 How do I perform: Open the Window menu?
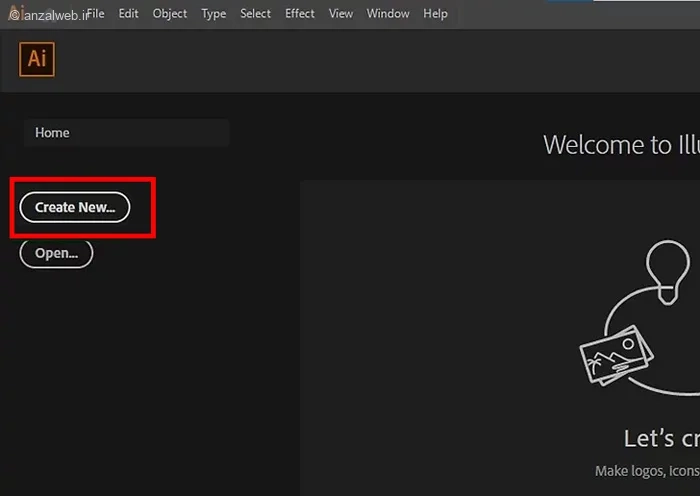388,14
